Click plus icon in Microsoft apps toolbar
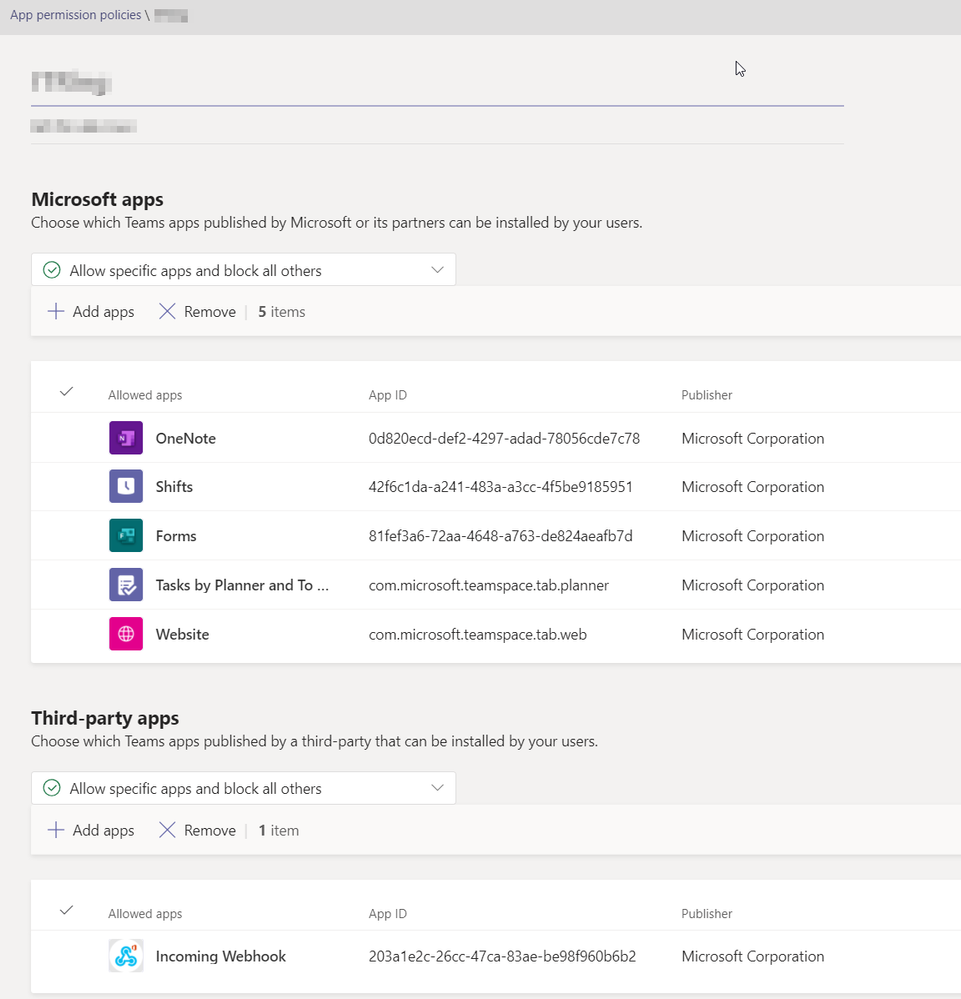961x999 pixels. click(x=56, y=311)
